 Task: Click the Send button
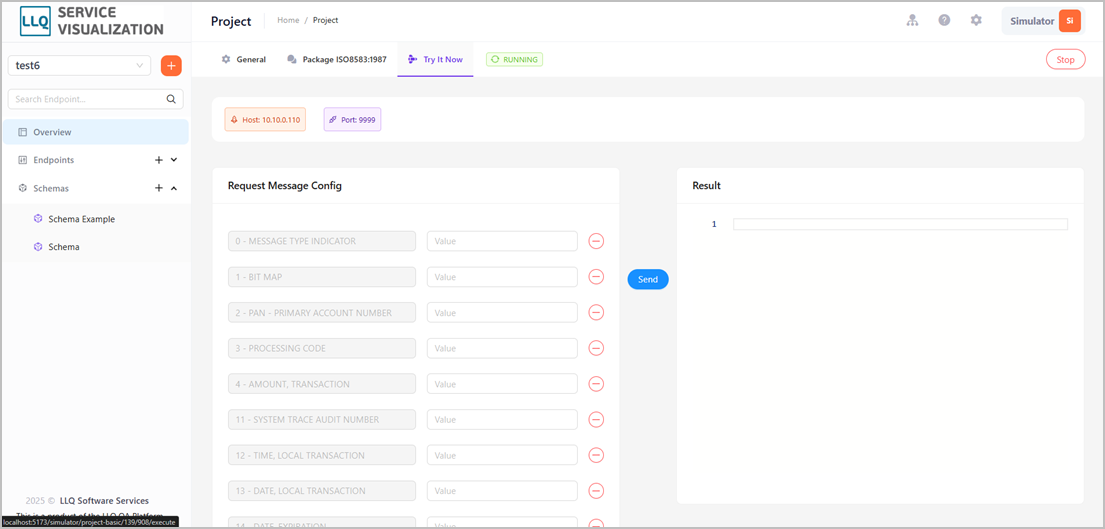coord(648,280)
